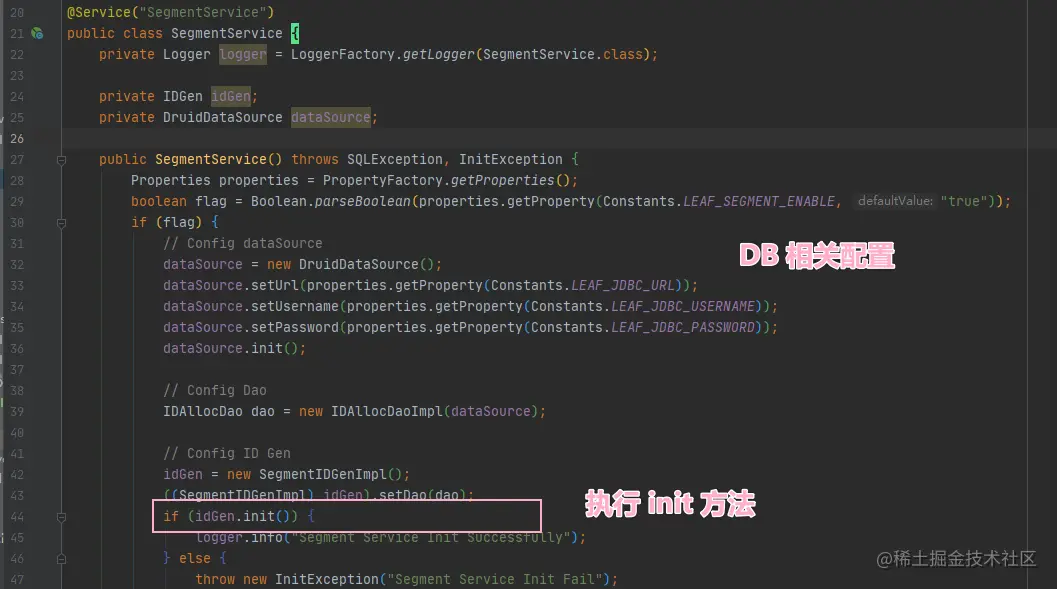Click 'dataSource.init()' on line 36
Image resolution: width=1057 pixels, height=589 pixels.
230,348
